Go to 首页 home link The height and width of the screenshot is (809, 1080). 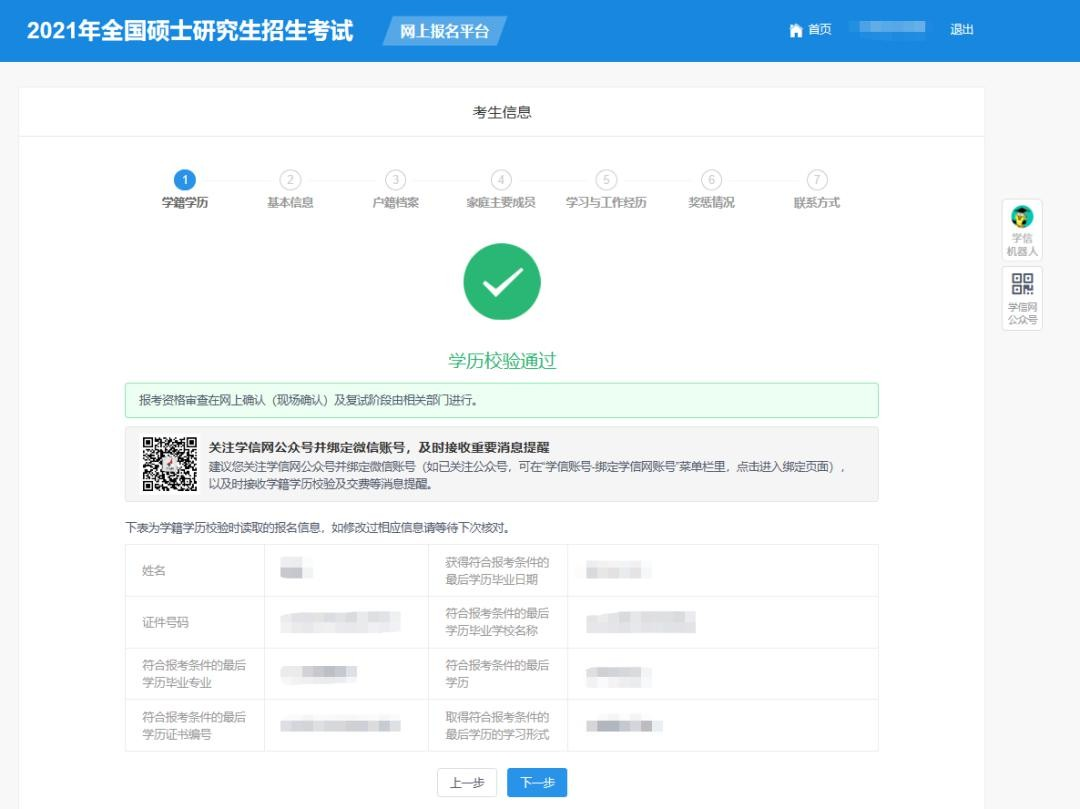(x=819, y=30)
